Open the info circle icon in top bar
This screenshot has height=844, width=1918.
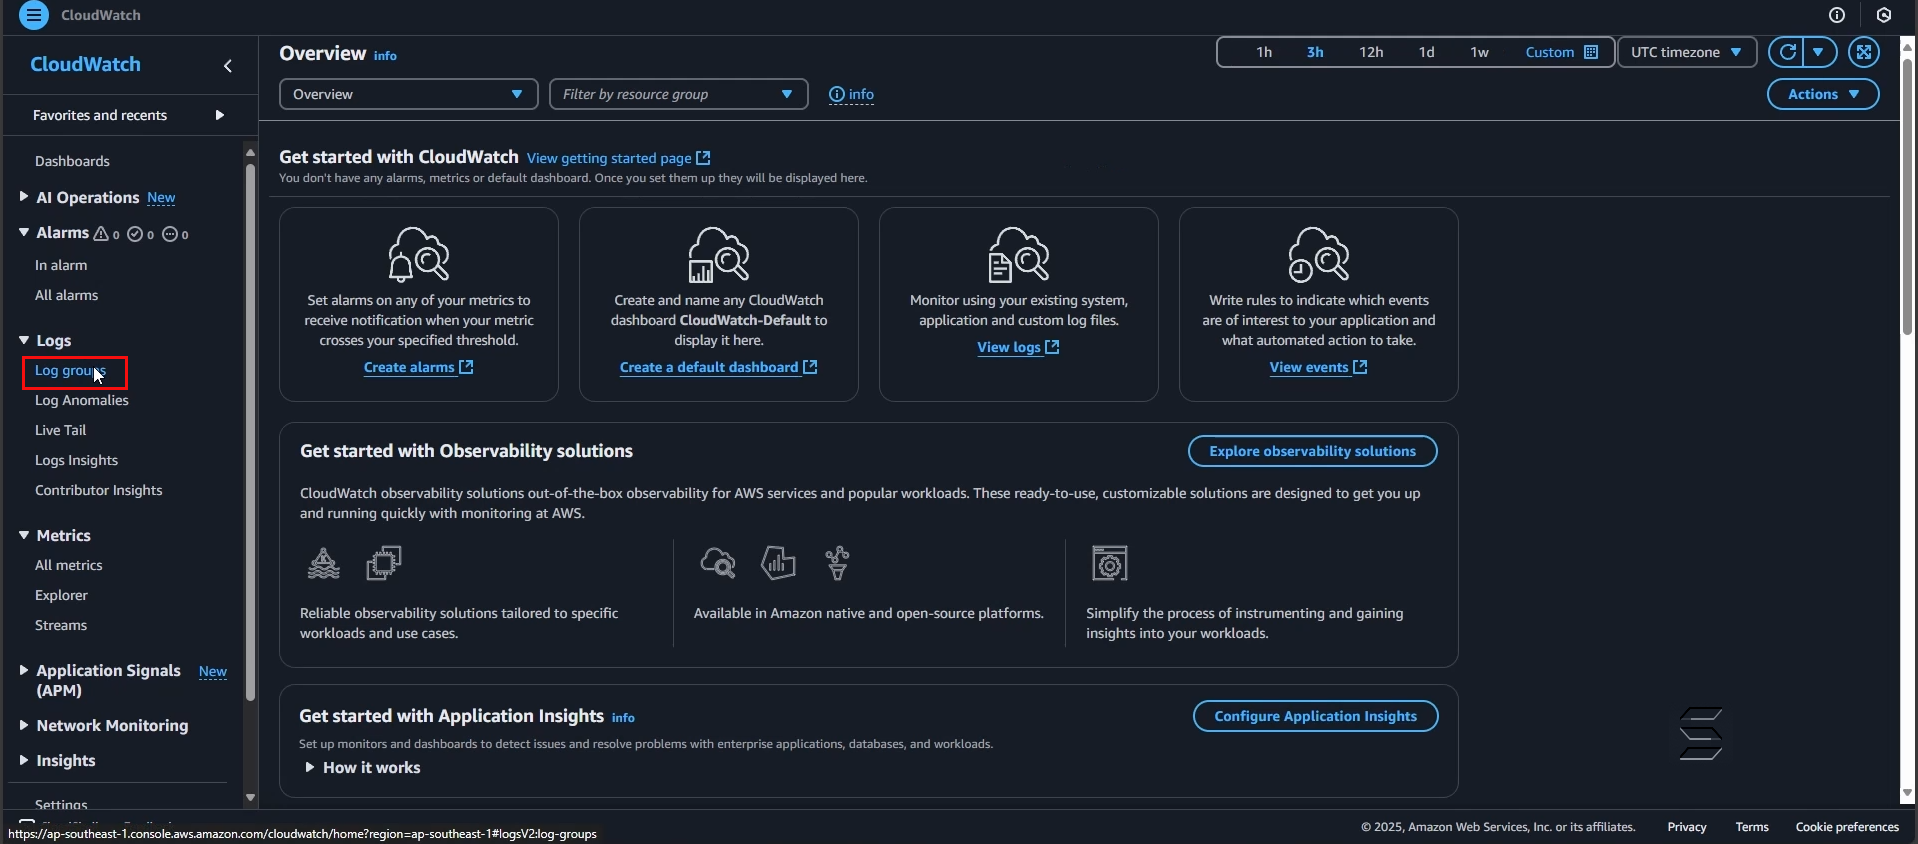[1837, 15]
